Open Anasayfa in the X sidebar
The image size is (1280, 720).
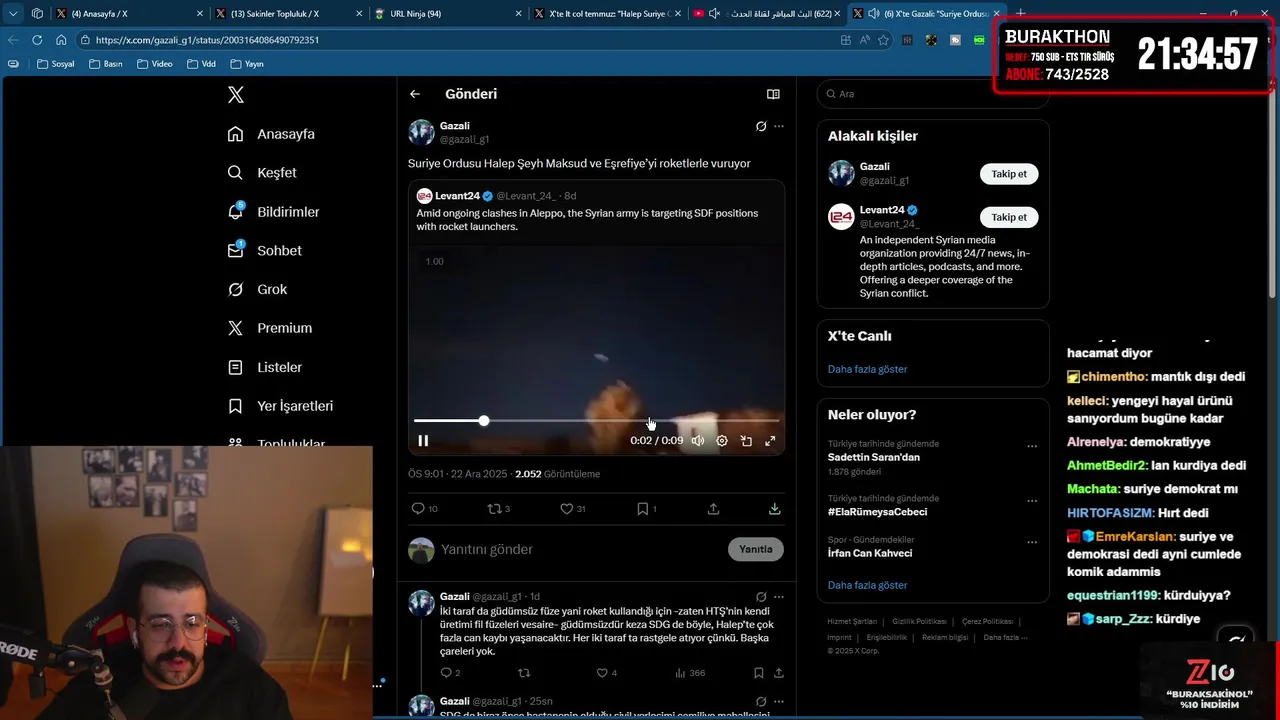(271, 134)
